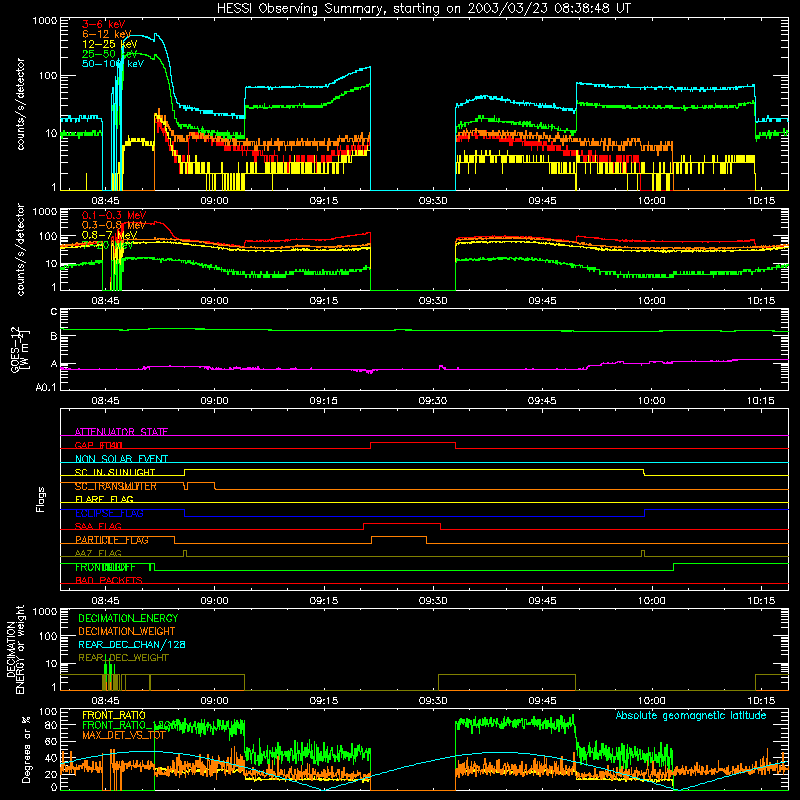
Task: Click the 09:15 tick label under the MeV panel
Action: click(x=323, y=301)
